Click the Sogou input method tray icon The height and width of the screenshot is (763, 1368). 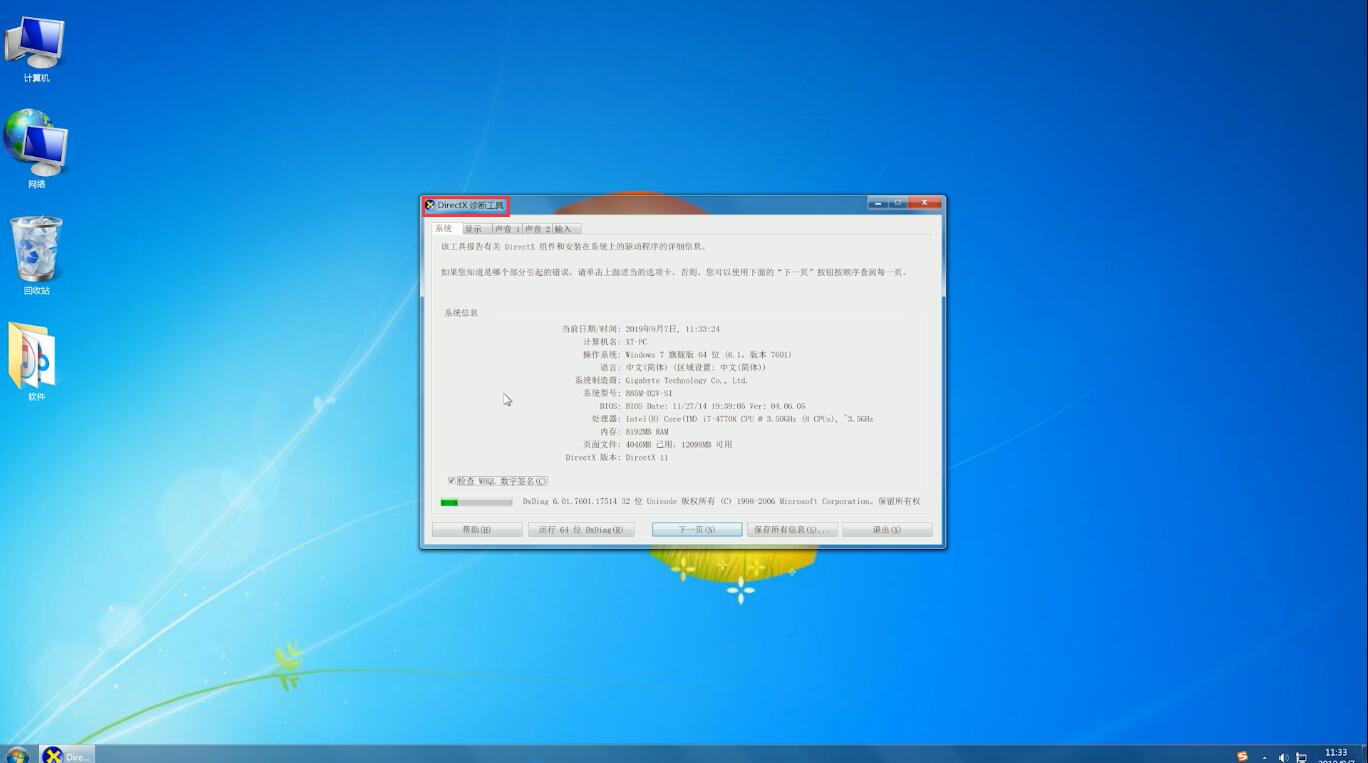point(1242,757)
